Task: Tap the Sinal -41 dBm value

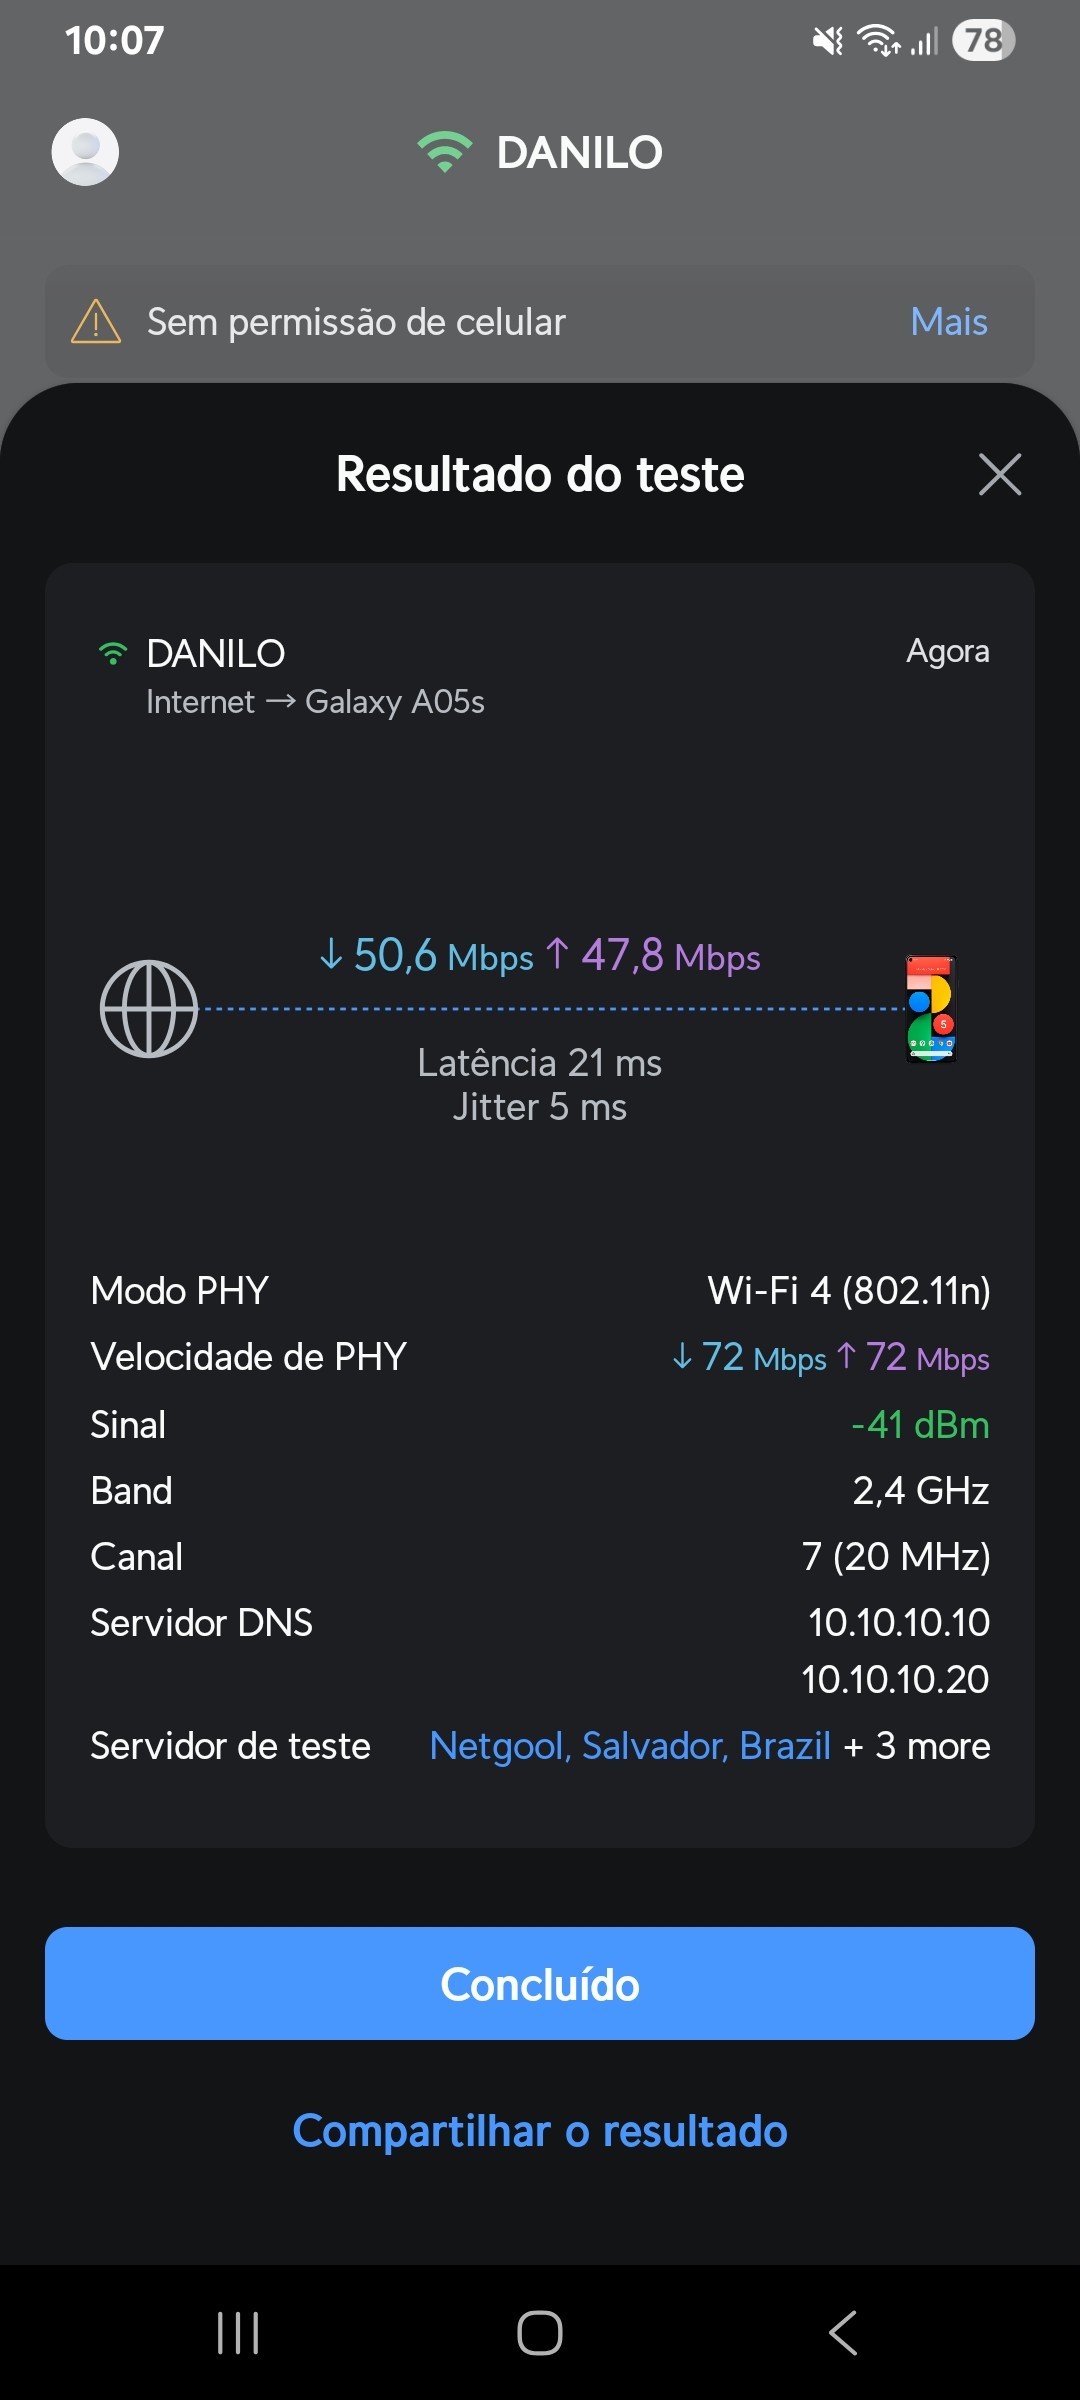Action: (920, 1424)
